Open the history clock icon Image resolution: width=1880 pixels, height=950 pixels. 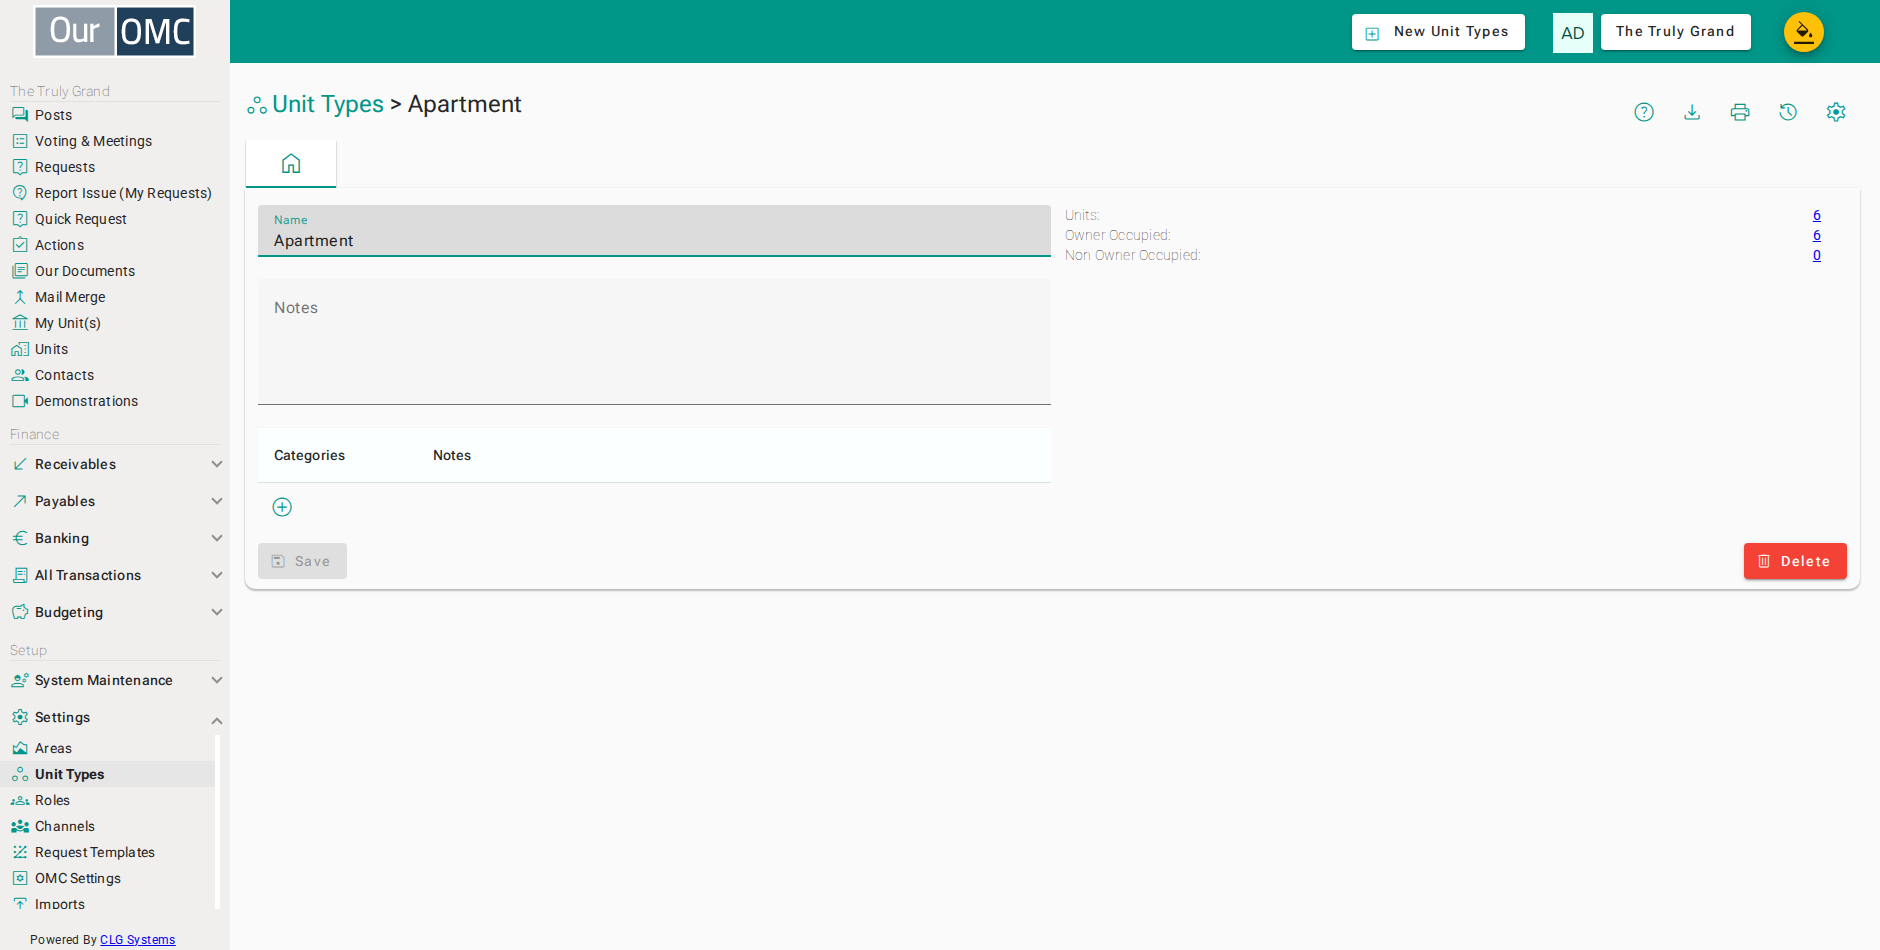1788,112
